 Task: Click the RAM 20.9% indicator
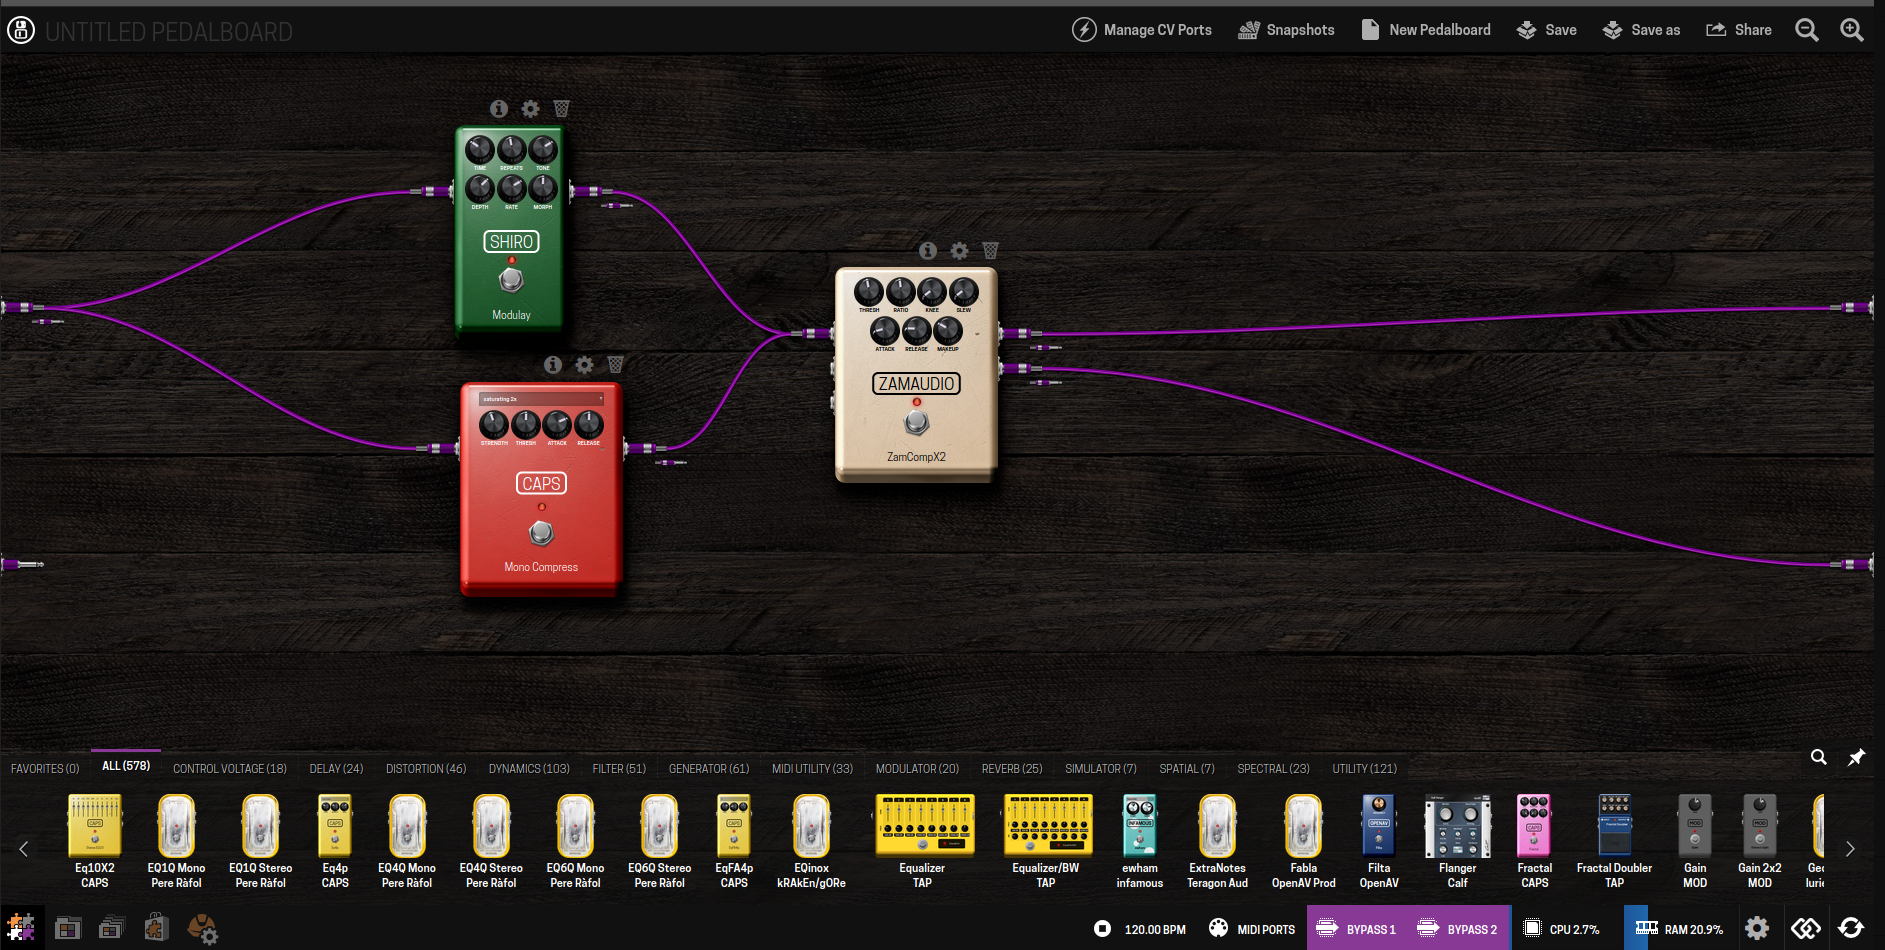pyautogui.click(x=1679, y=929)
